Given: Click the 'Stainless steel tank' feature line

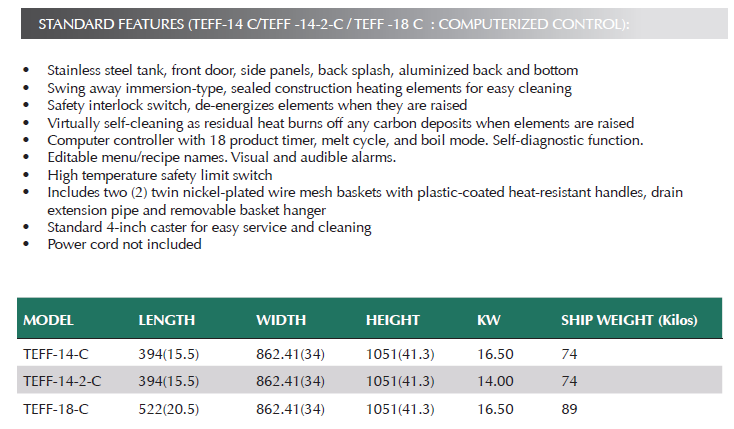Looking at the screenshot, I should [313, 70].
